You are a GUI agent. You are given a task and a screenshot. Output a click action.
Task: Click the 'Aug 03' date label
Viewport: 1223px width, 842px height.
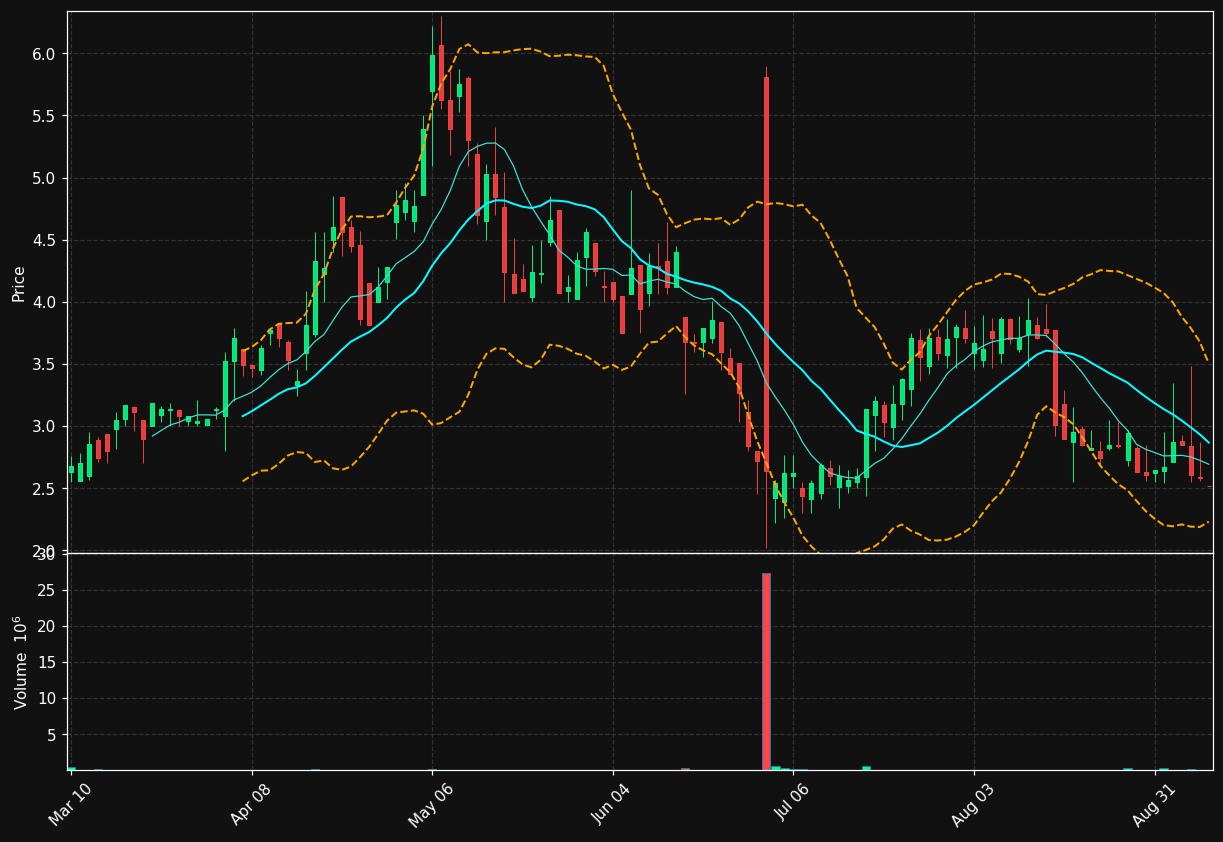coord(972,804)
